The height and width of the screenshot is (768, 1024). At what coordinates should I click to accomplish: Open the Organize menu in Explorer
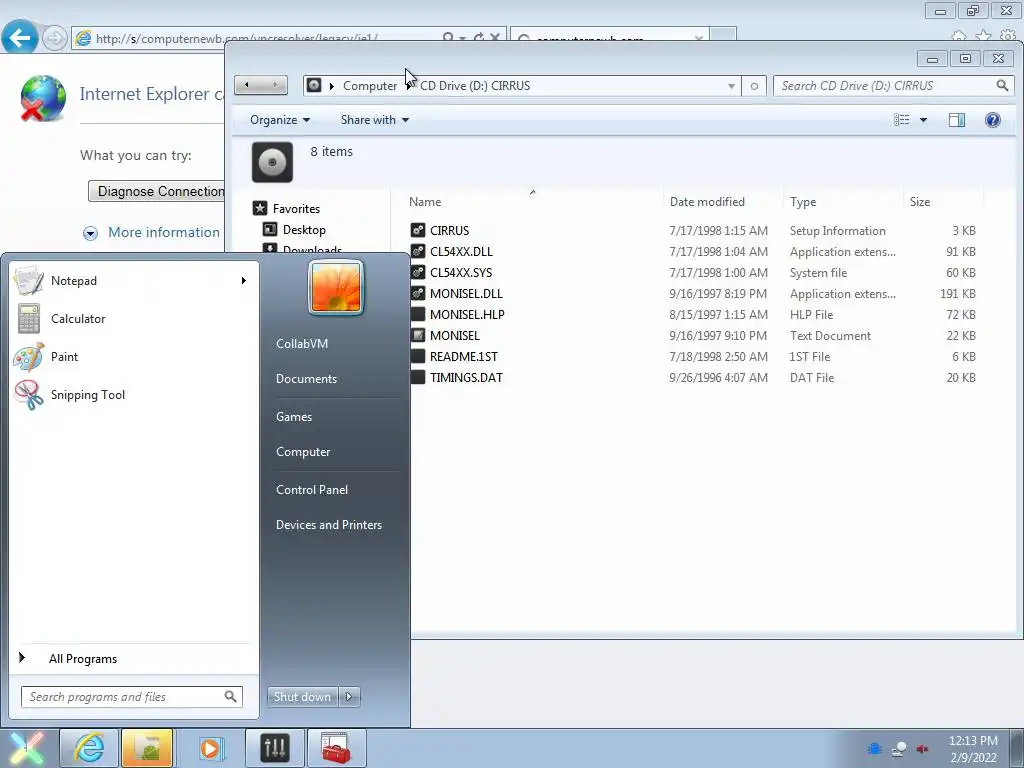coord(280,120)
